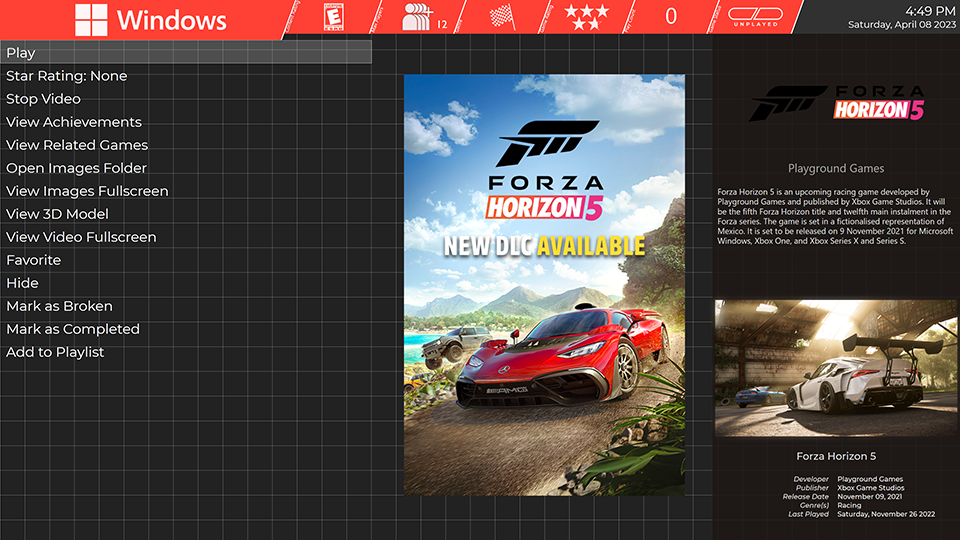Click the Forza Horizon 5 box art cover

(544, 285)
